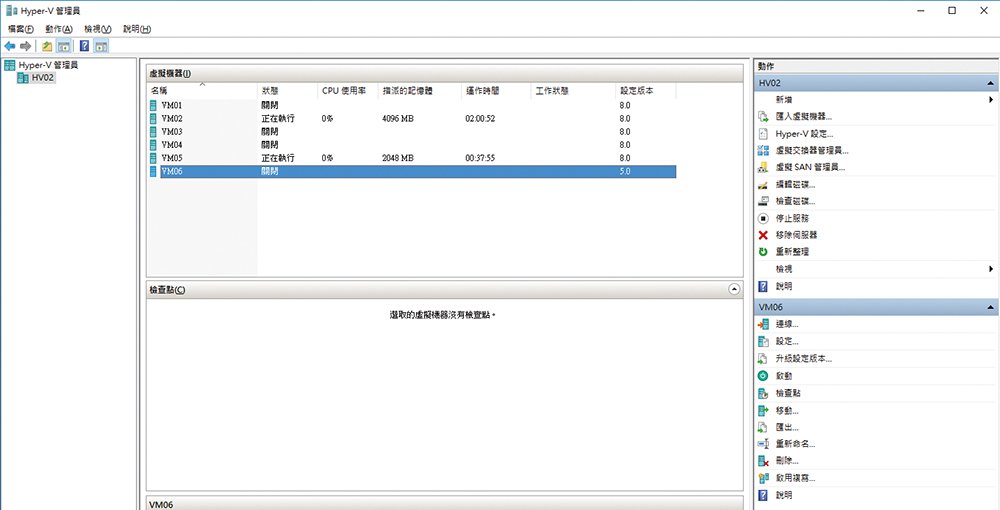Screen dimensions: 1000x510
Task: Click the VM06 Connect (連線) icon
Action: click(763, 324)
